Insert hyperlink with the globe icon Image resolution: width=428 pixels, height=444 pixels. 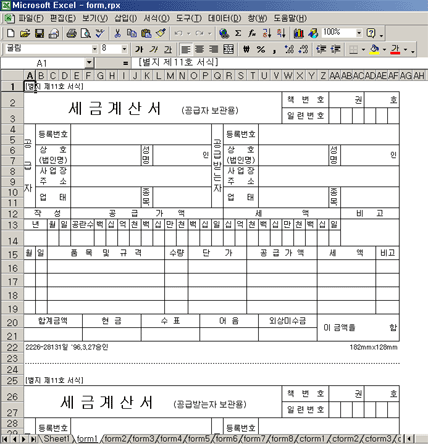(224, 33)
